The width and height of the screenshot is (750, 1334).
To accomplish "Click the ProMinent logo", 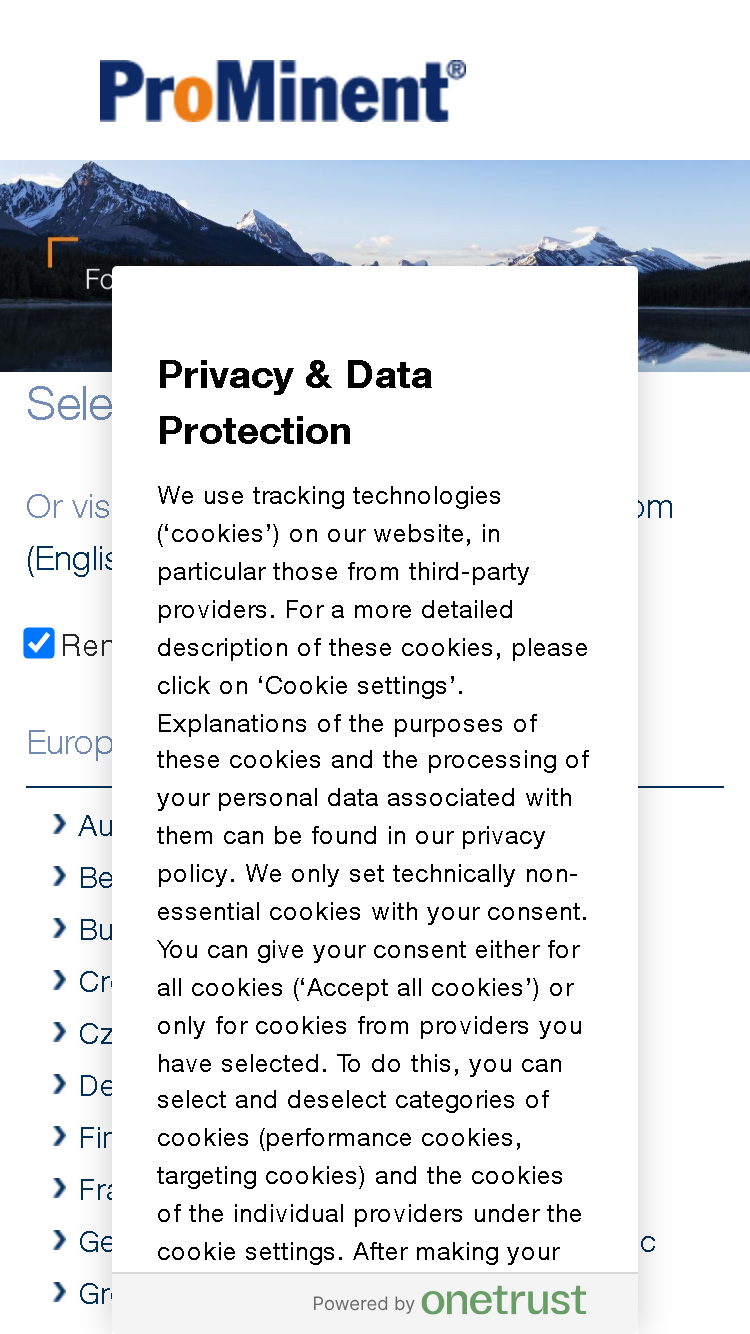I will point(282,91).
